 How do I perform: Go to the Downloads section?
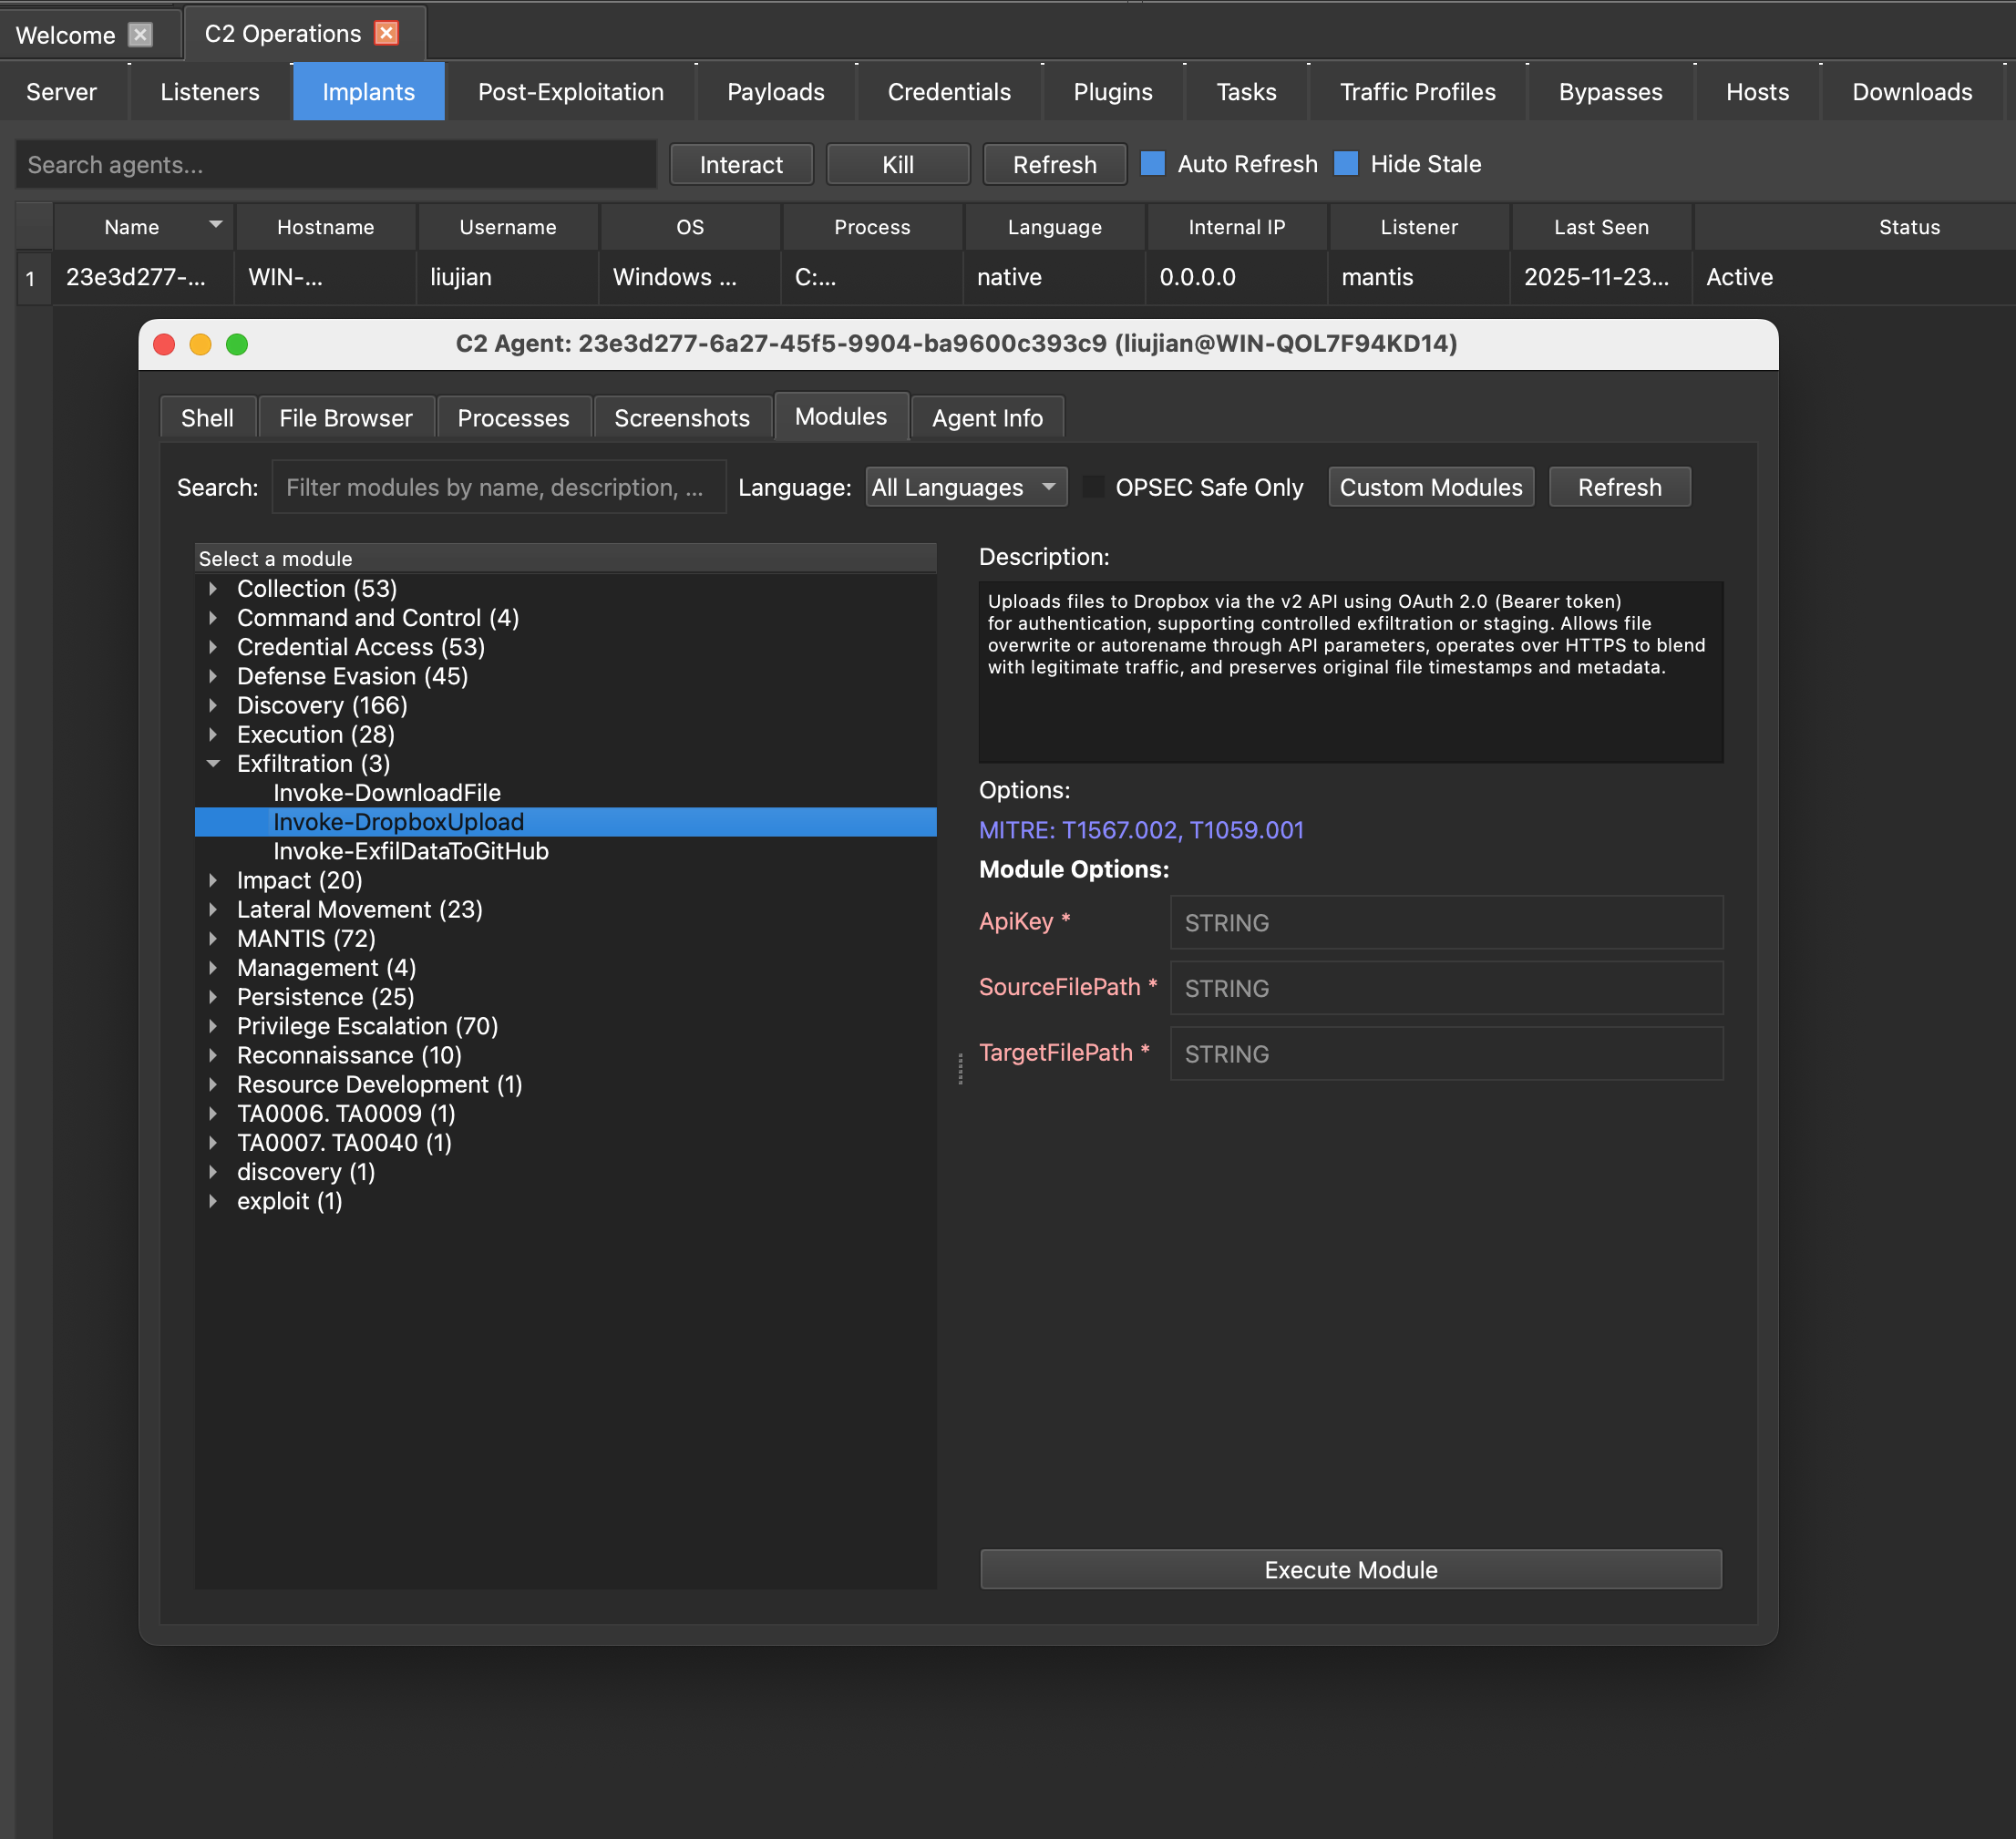click(1911, 91)
